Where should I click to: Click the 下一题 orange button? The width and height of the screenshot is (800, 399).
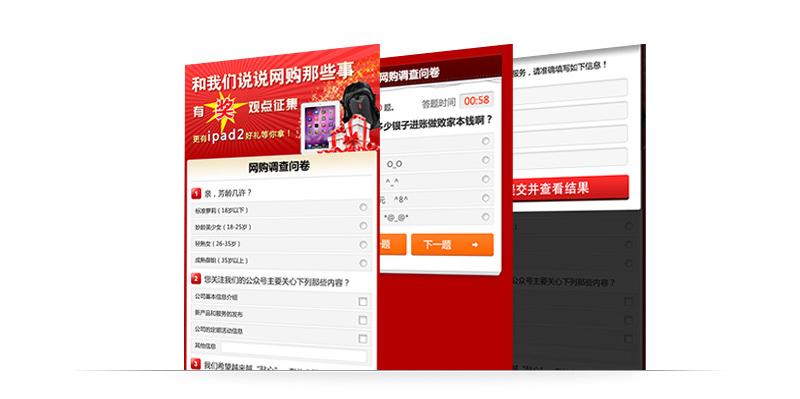tap(452, 244)
